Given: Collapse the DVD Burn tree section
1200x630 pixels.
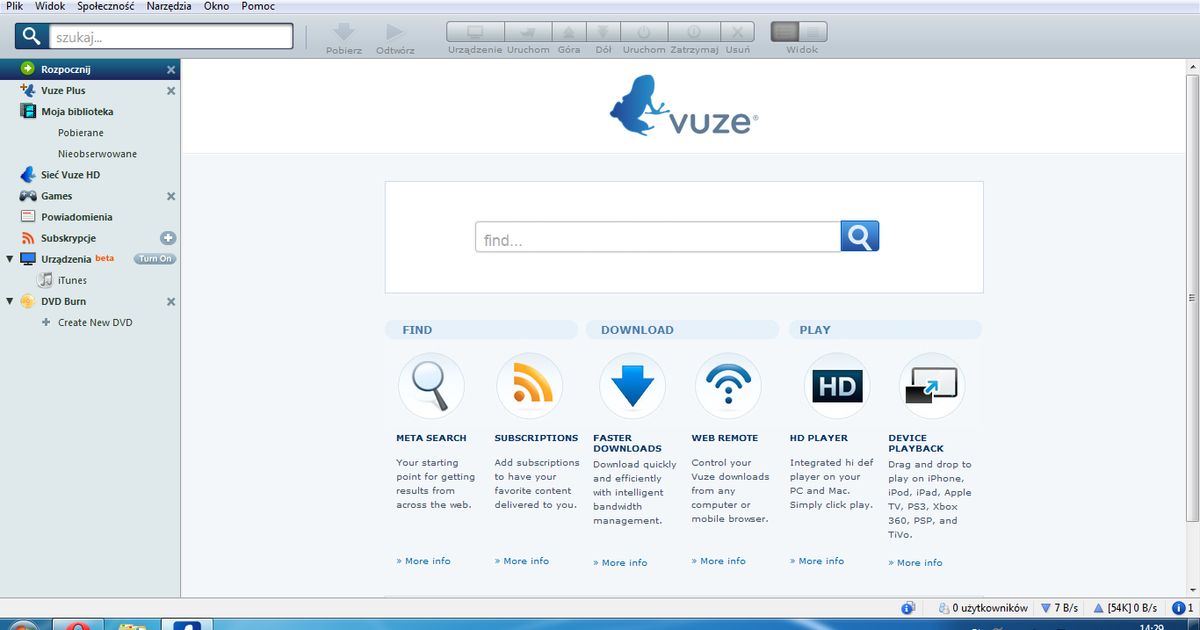Looking at the screenshot, I should tap(8, 301).
